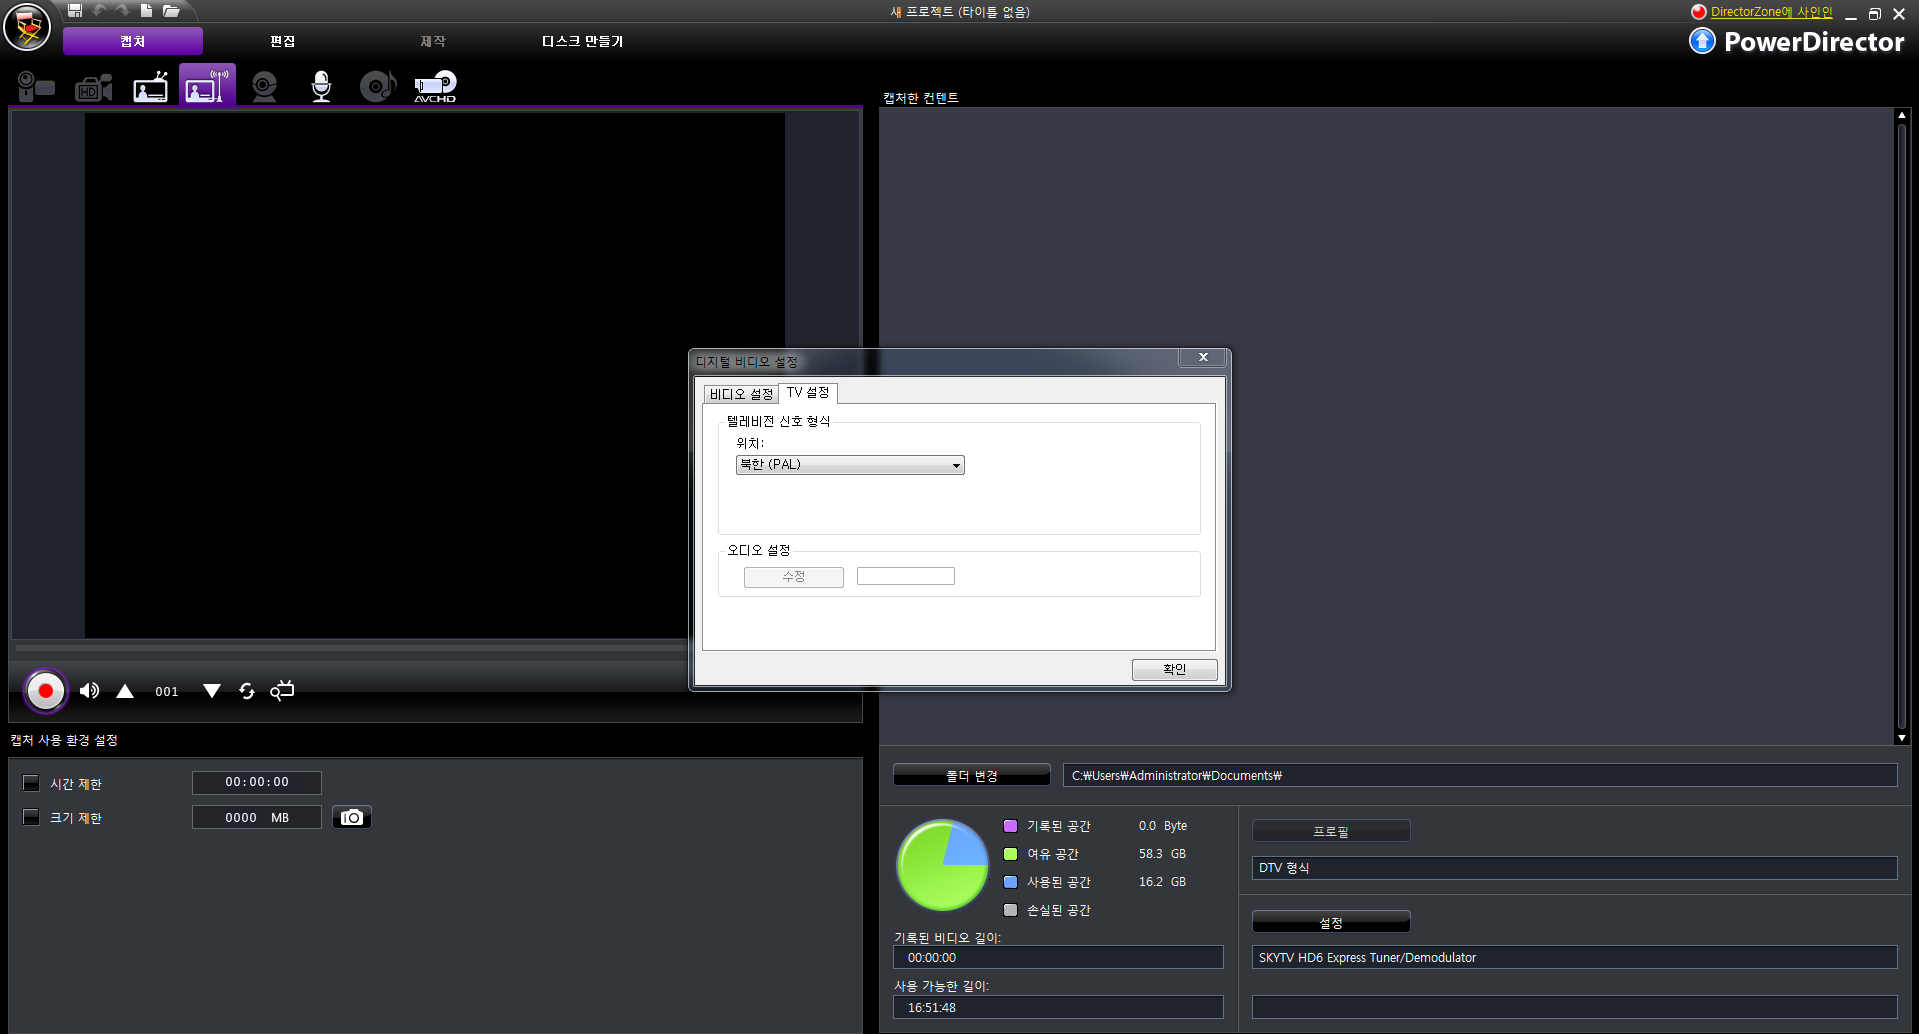Select capture from AVCHD camcorder icon
This screenshot has height=1034, width=1919.
(435, 87)
